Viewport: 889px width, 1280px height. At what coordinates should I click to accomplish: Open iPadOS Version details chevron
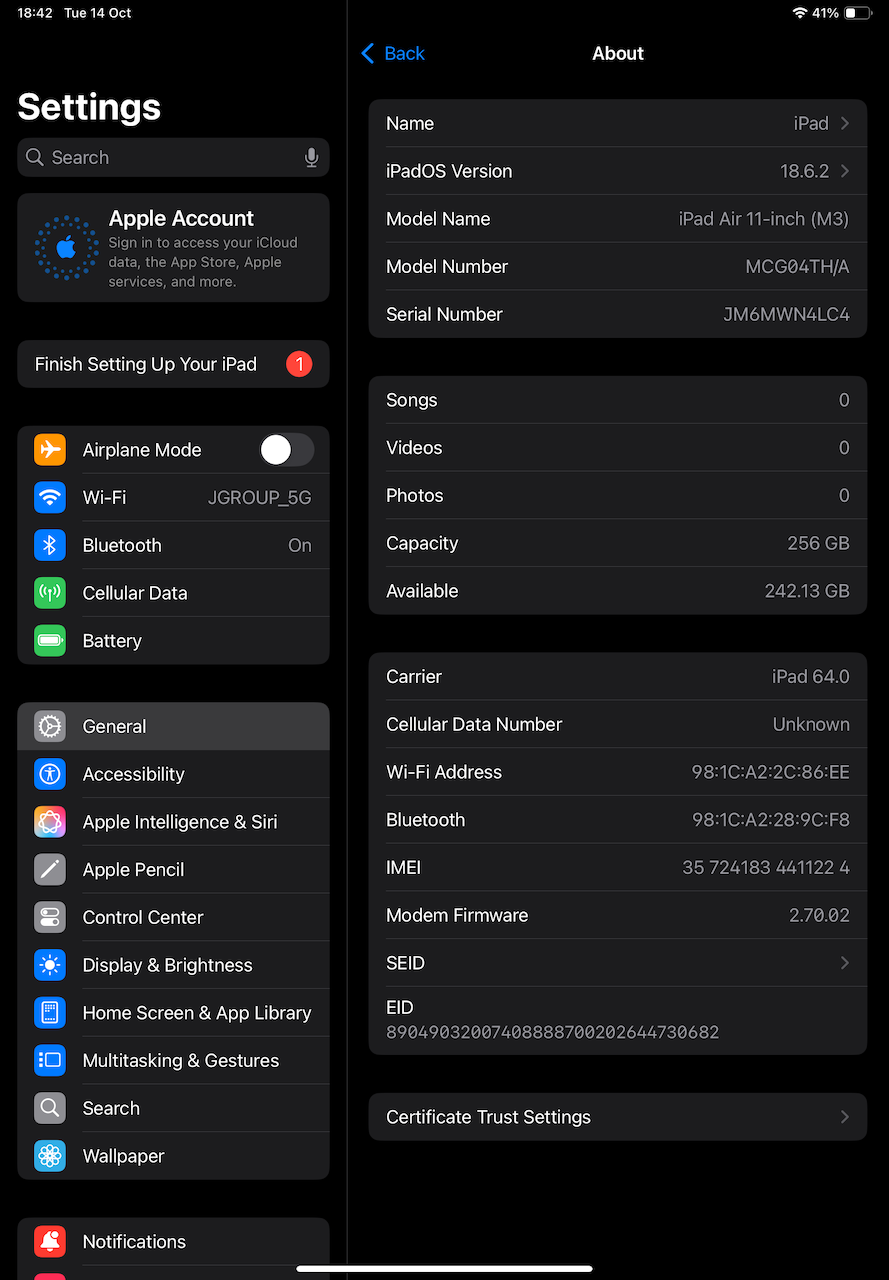pyautogui.click(x=844, y=172)
